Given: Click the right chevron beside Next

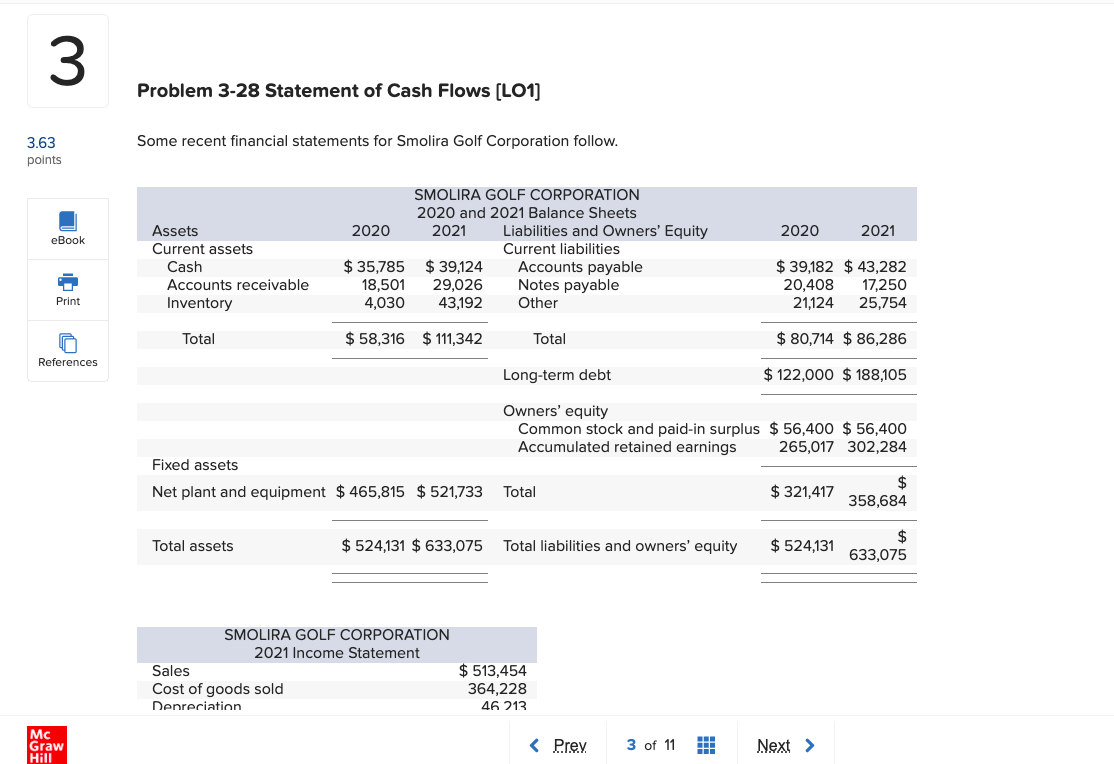Looking at the screenshot, I should 812,745.
